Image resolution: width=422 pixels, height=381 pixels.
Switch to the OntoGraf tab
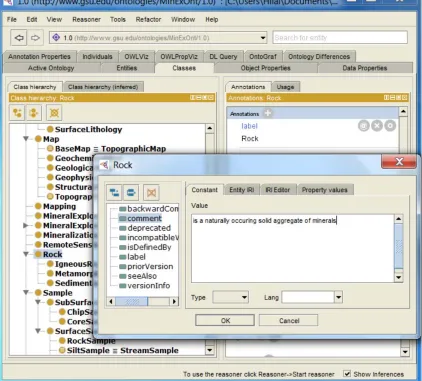[x=263, y=56]
